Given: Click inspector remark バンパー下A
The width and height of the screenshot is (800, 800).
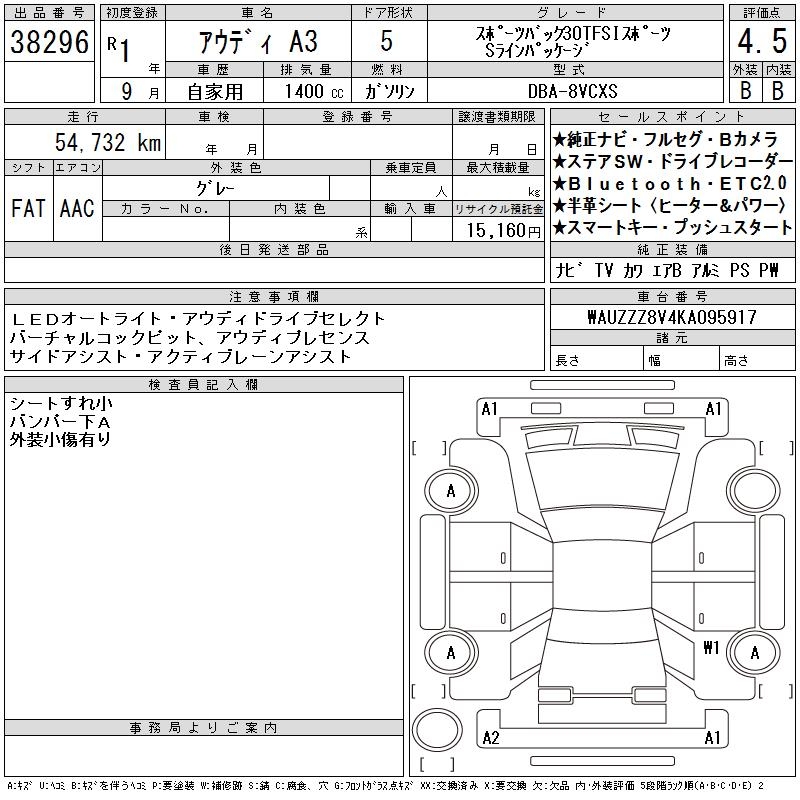Looking at the screenshot, I should [x=60, y=421].
